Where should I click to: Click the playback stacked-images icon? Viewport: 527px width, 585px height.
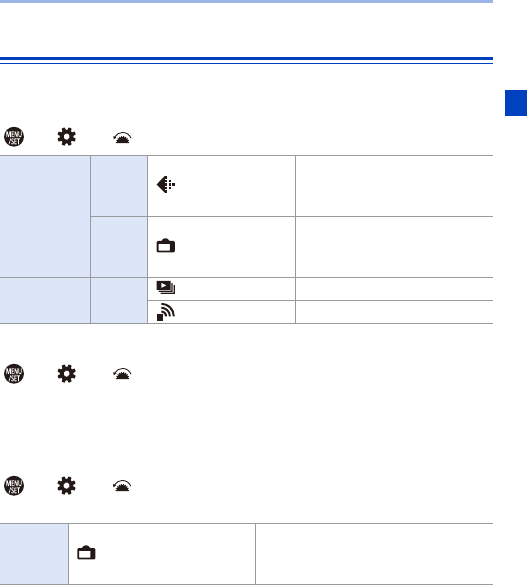(x=166, y=288)
